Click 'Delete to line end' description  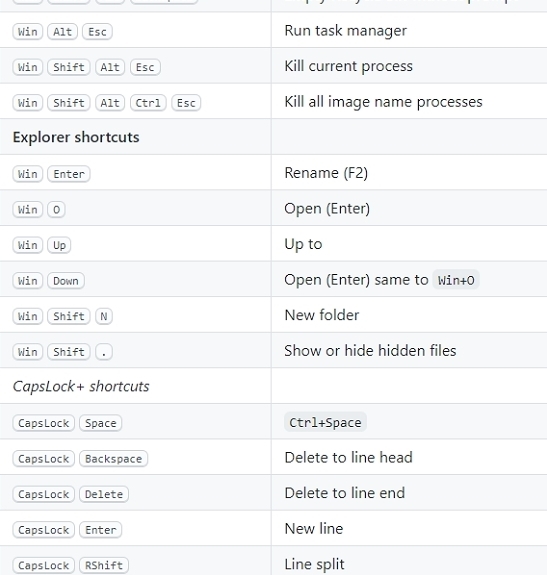(x=345, y=493)
